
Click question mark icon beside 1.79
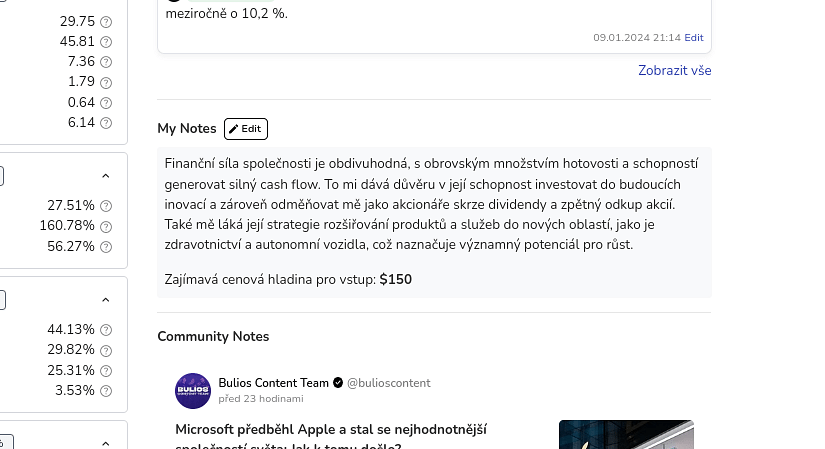point(106,82)
